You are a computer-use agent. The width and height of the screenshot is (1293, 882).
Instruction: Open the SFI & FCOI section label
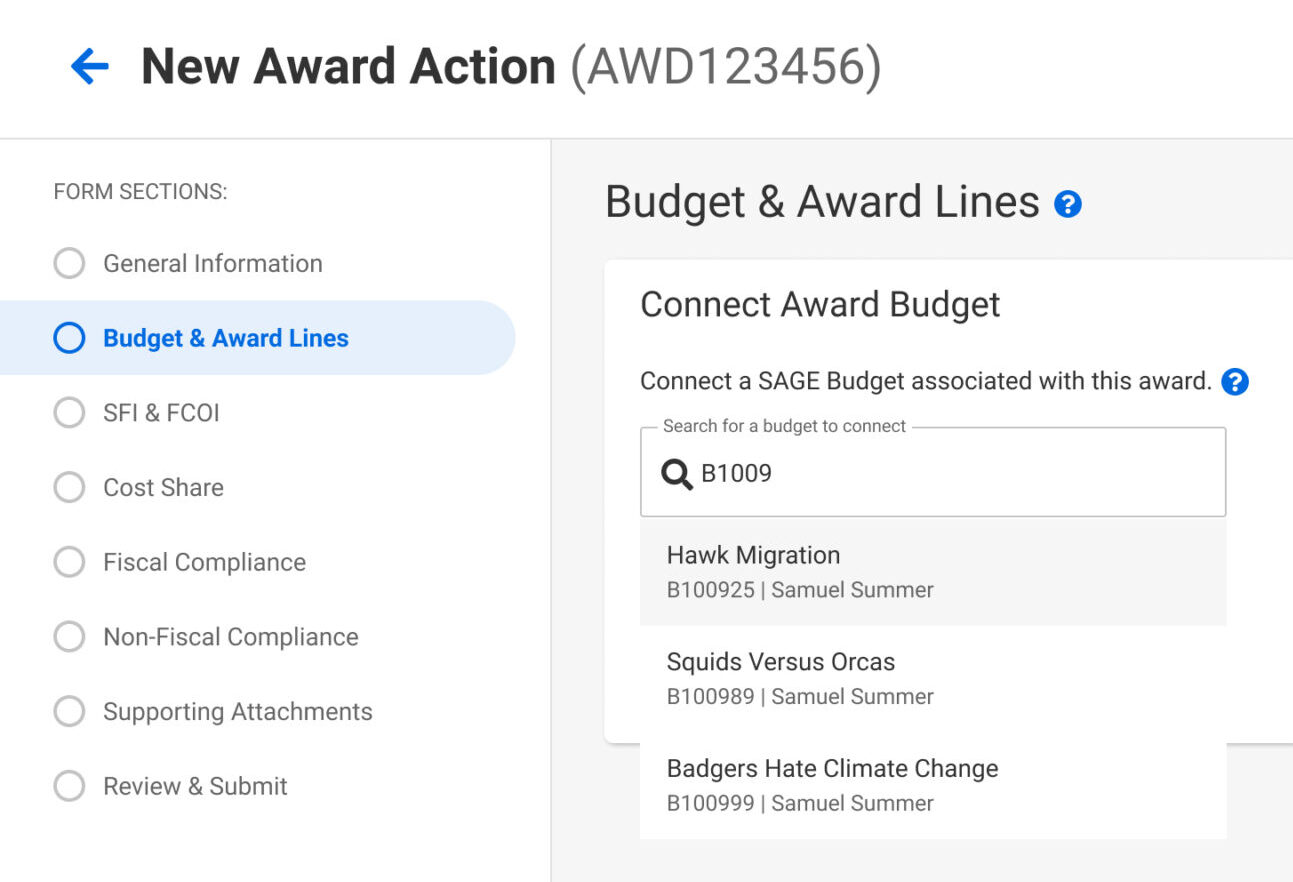161,412
